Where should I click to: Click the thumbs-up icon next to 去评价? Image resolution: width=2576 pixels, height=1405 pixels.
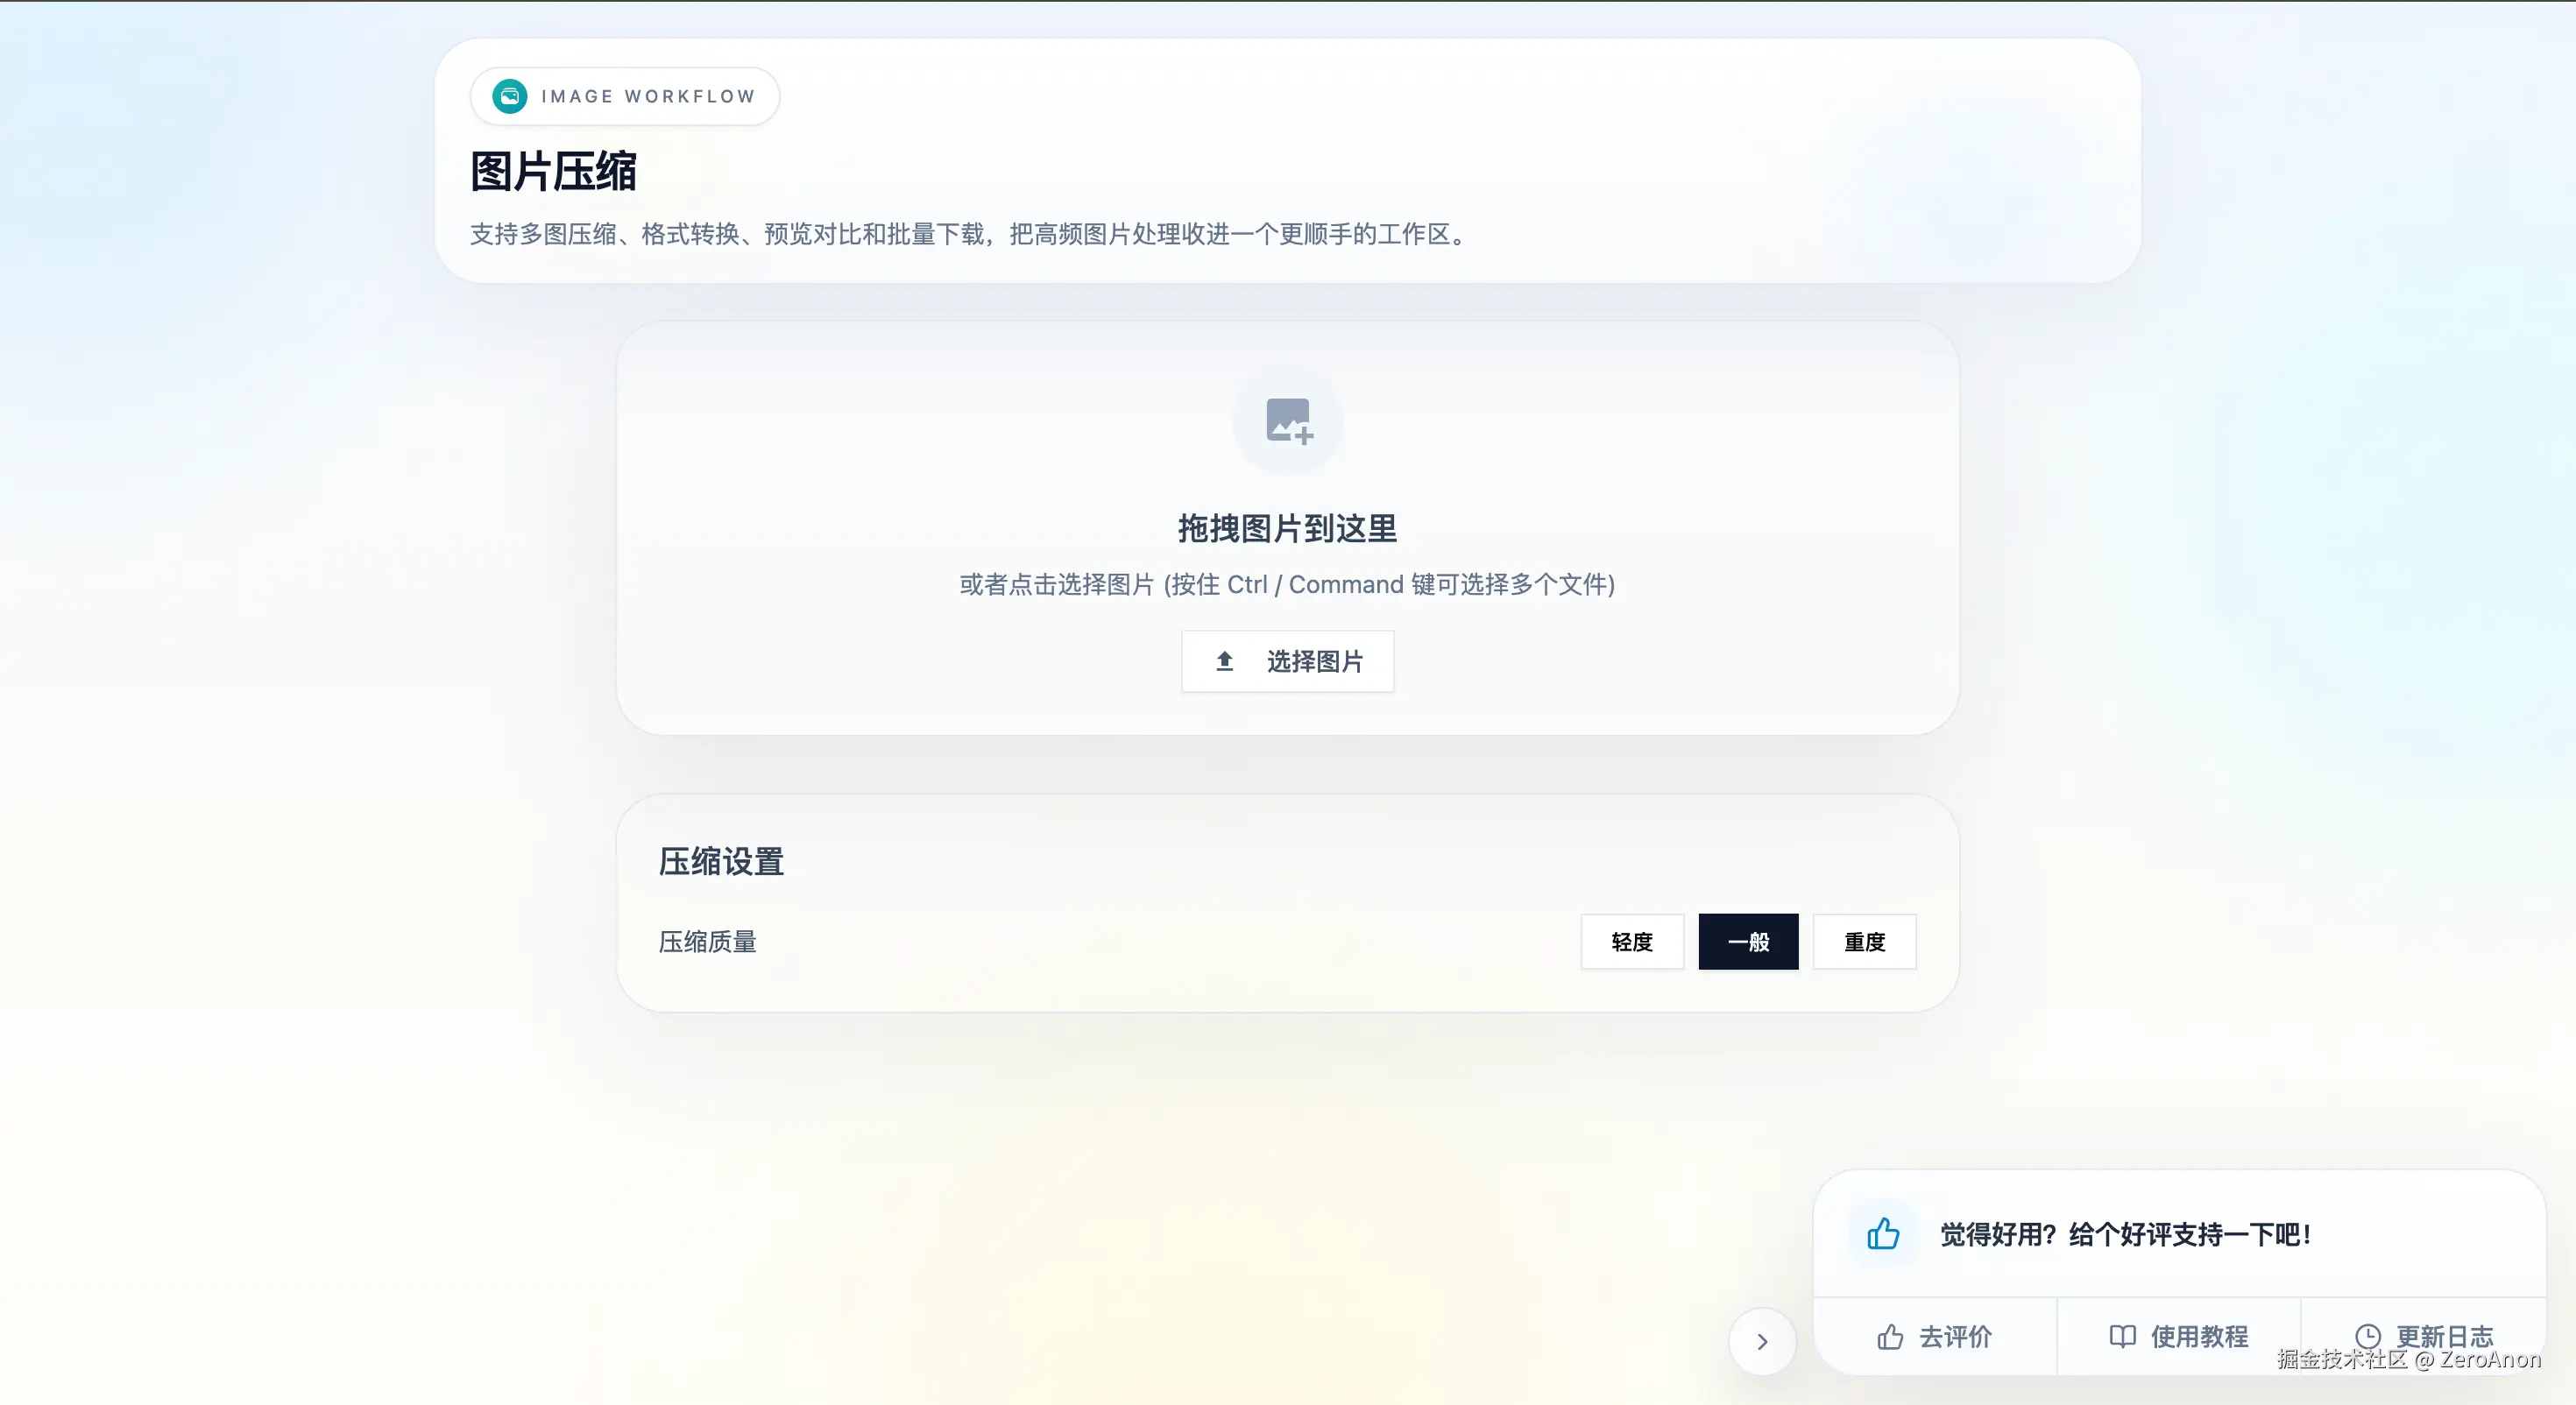coord(1890,1337)
